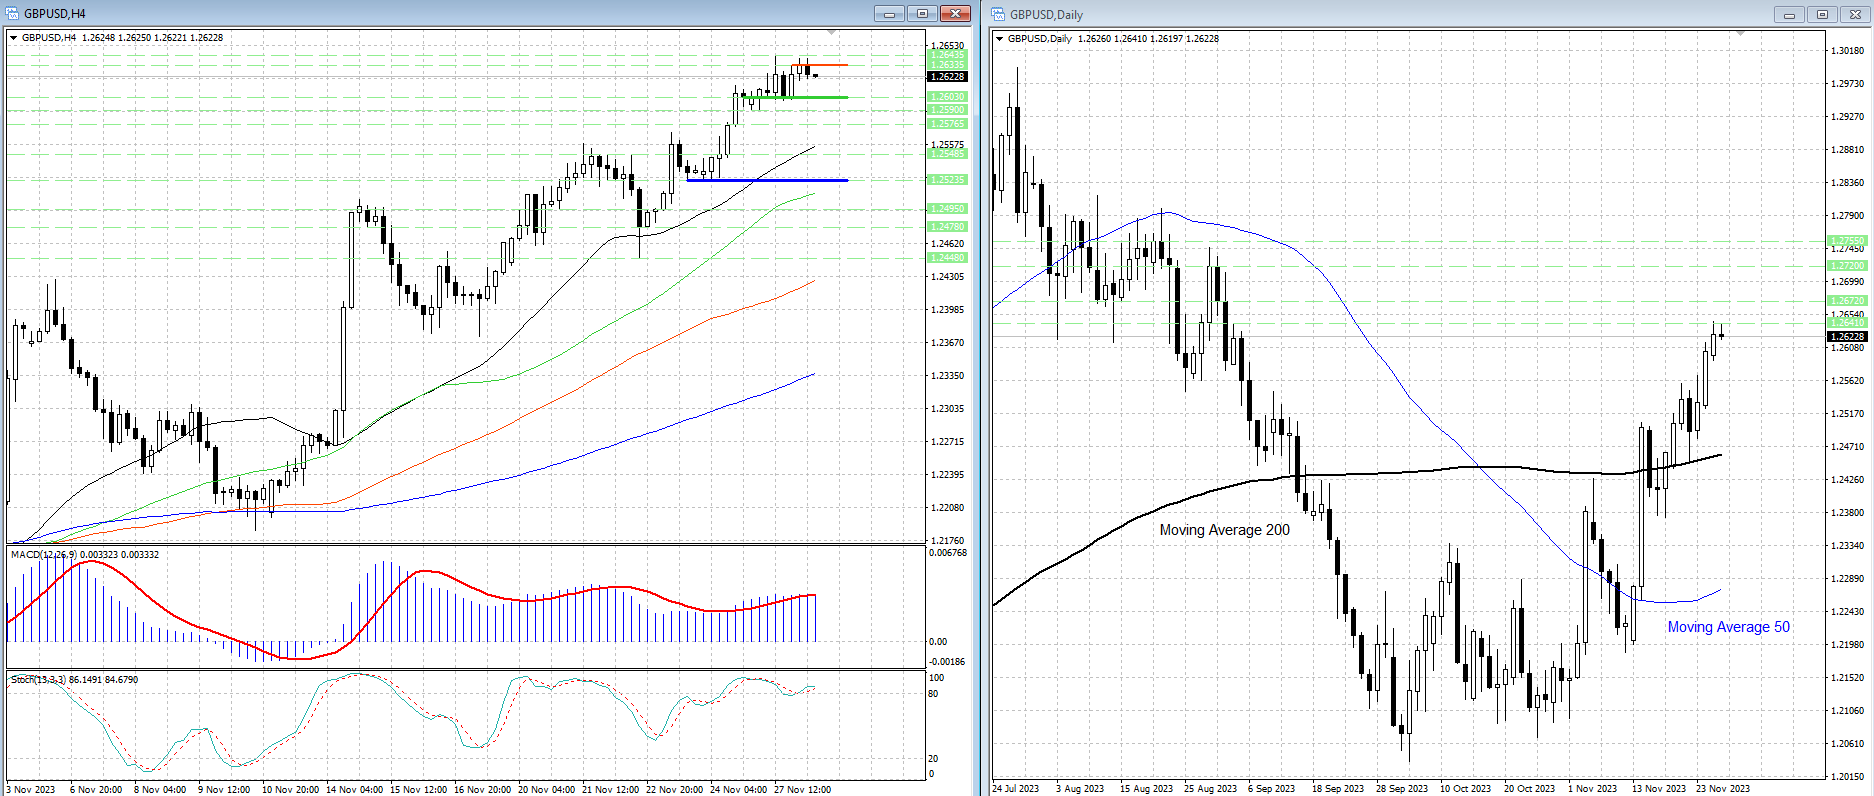The image size is (1874, 796).
Task: Close the GBPUSD,Daily chart window
Action: [x=1854, y=14]
